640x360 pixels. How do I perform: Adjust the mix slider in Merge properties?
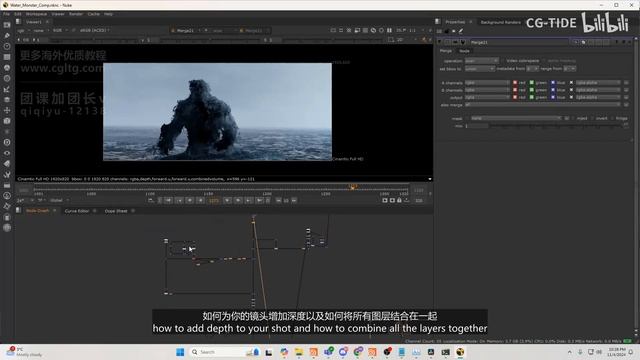(x=556, y=126)
